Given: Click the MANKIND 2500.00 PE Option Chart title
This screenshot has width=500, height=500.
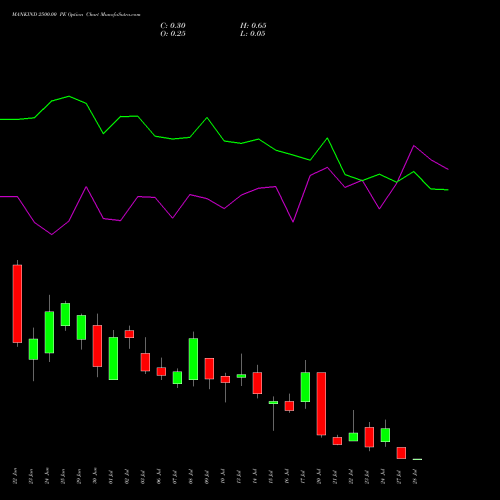Looking at the screenshot, I should [76, 15].
